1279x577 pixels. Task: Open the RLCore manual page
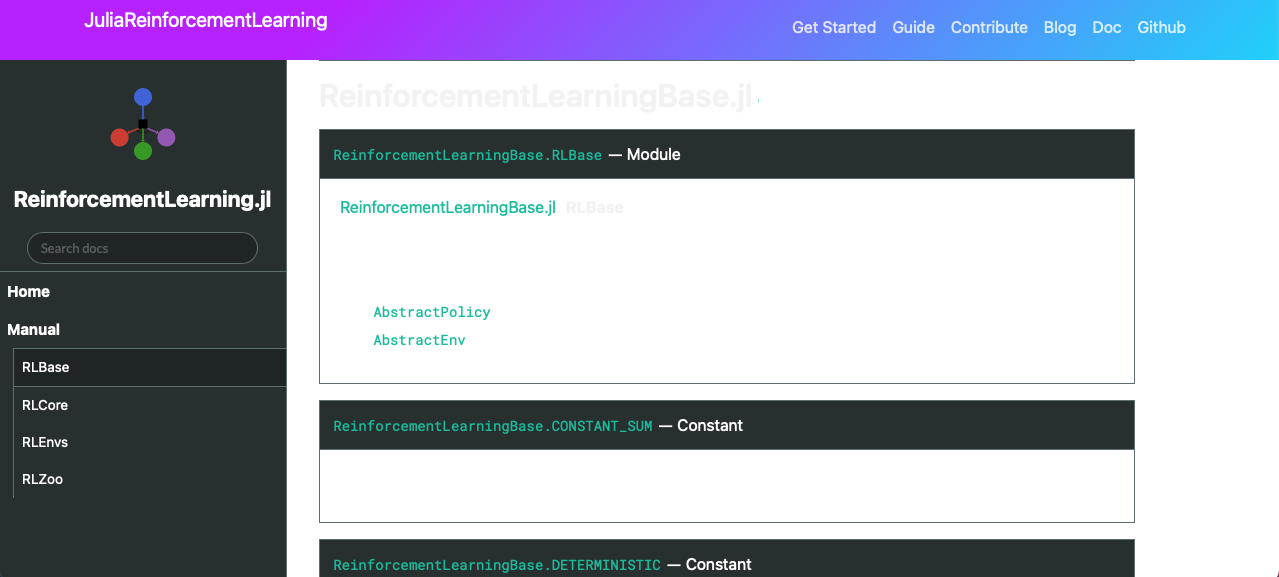click(x=45, y=404)
